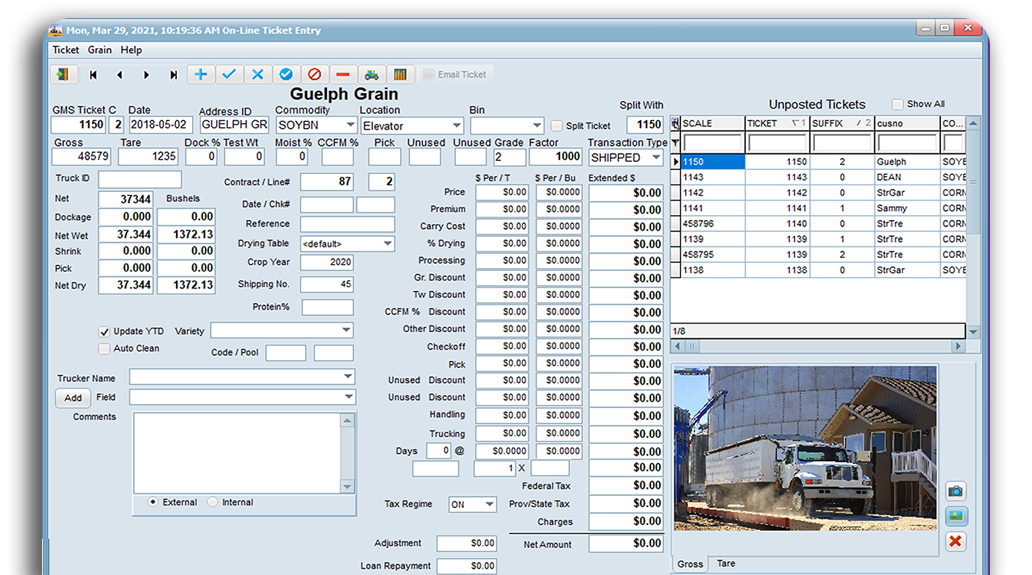Click the Add button next to Field
The image size is (1032, 575).
point(73,398)
